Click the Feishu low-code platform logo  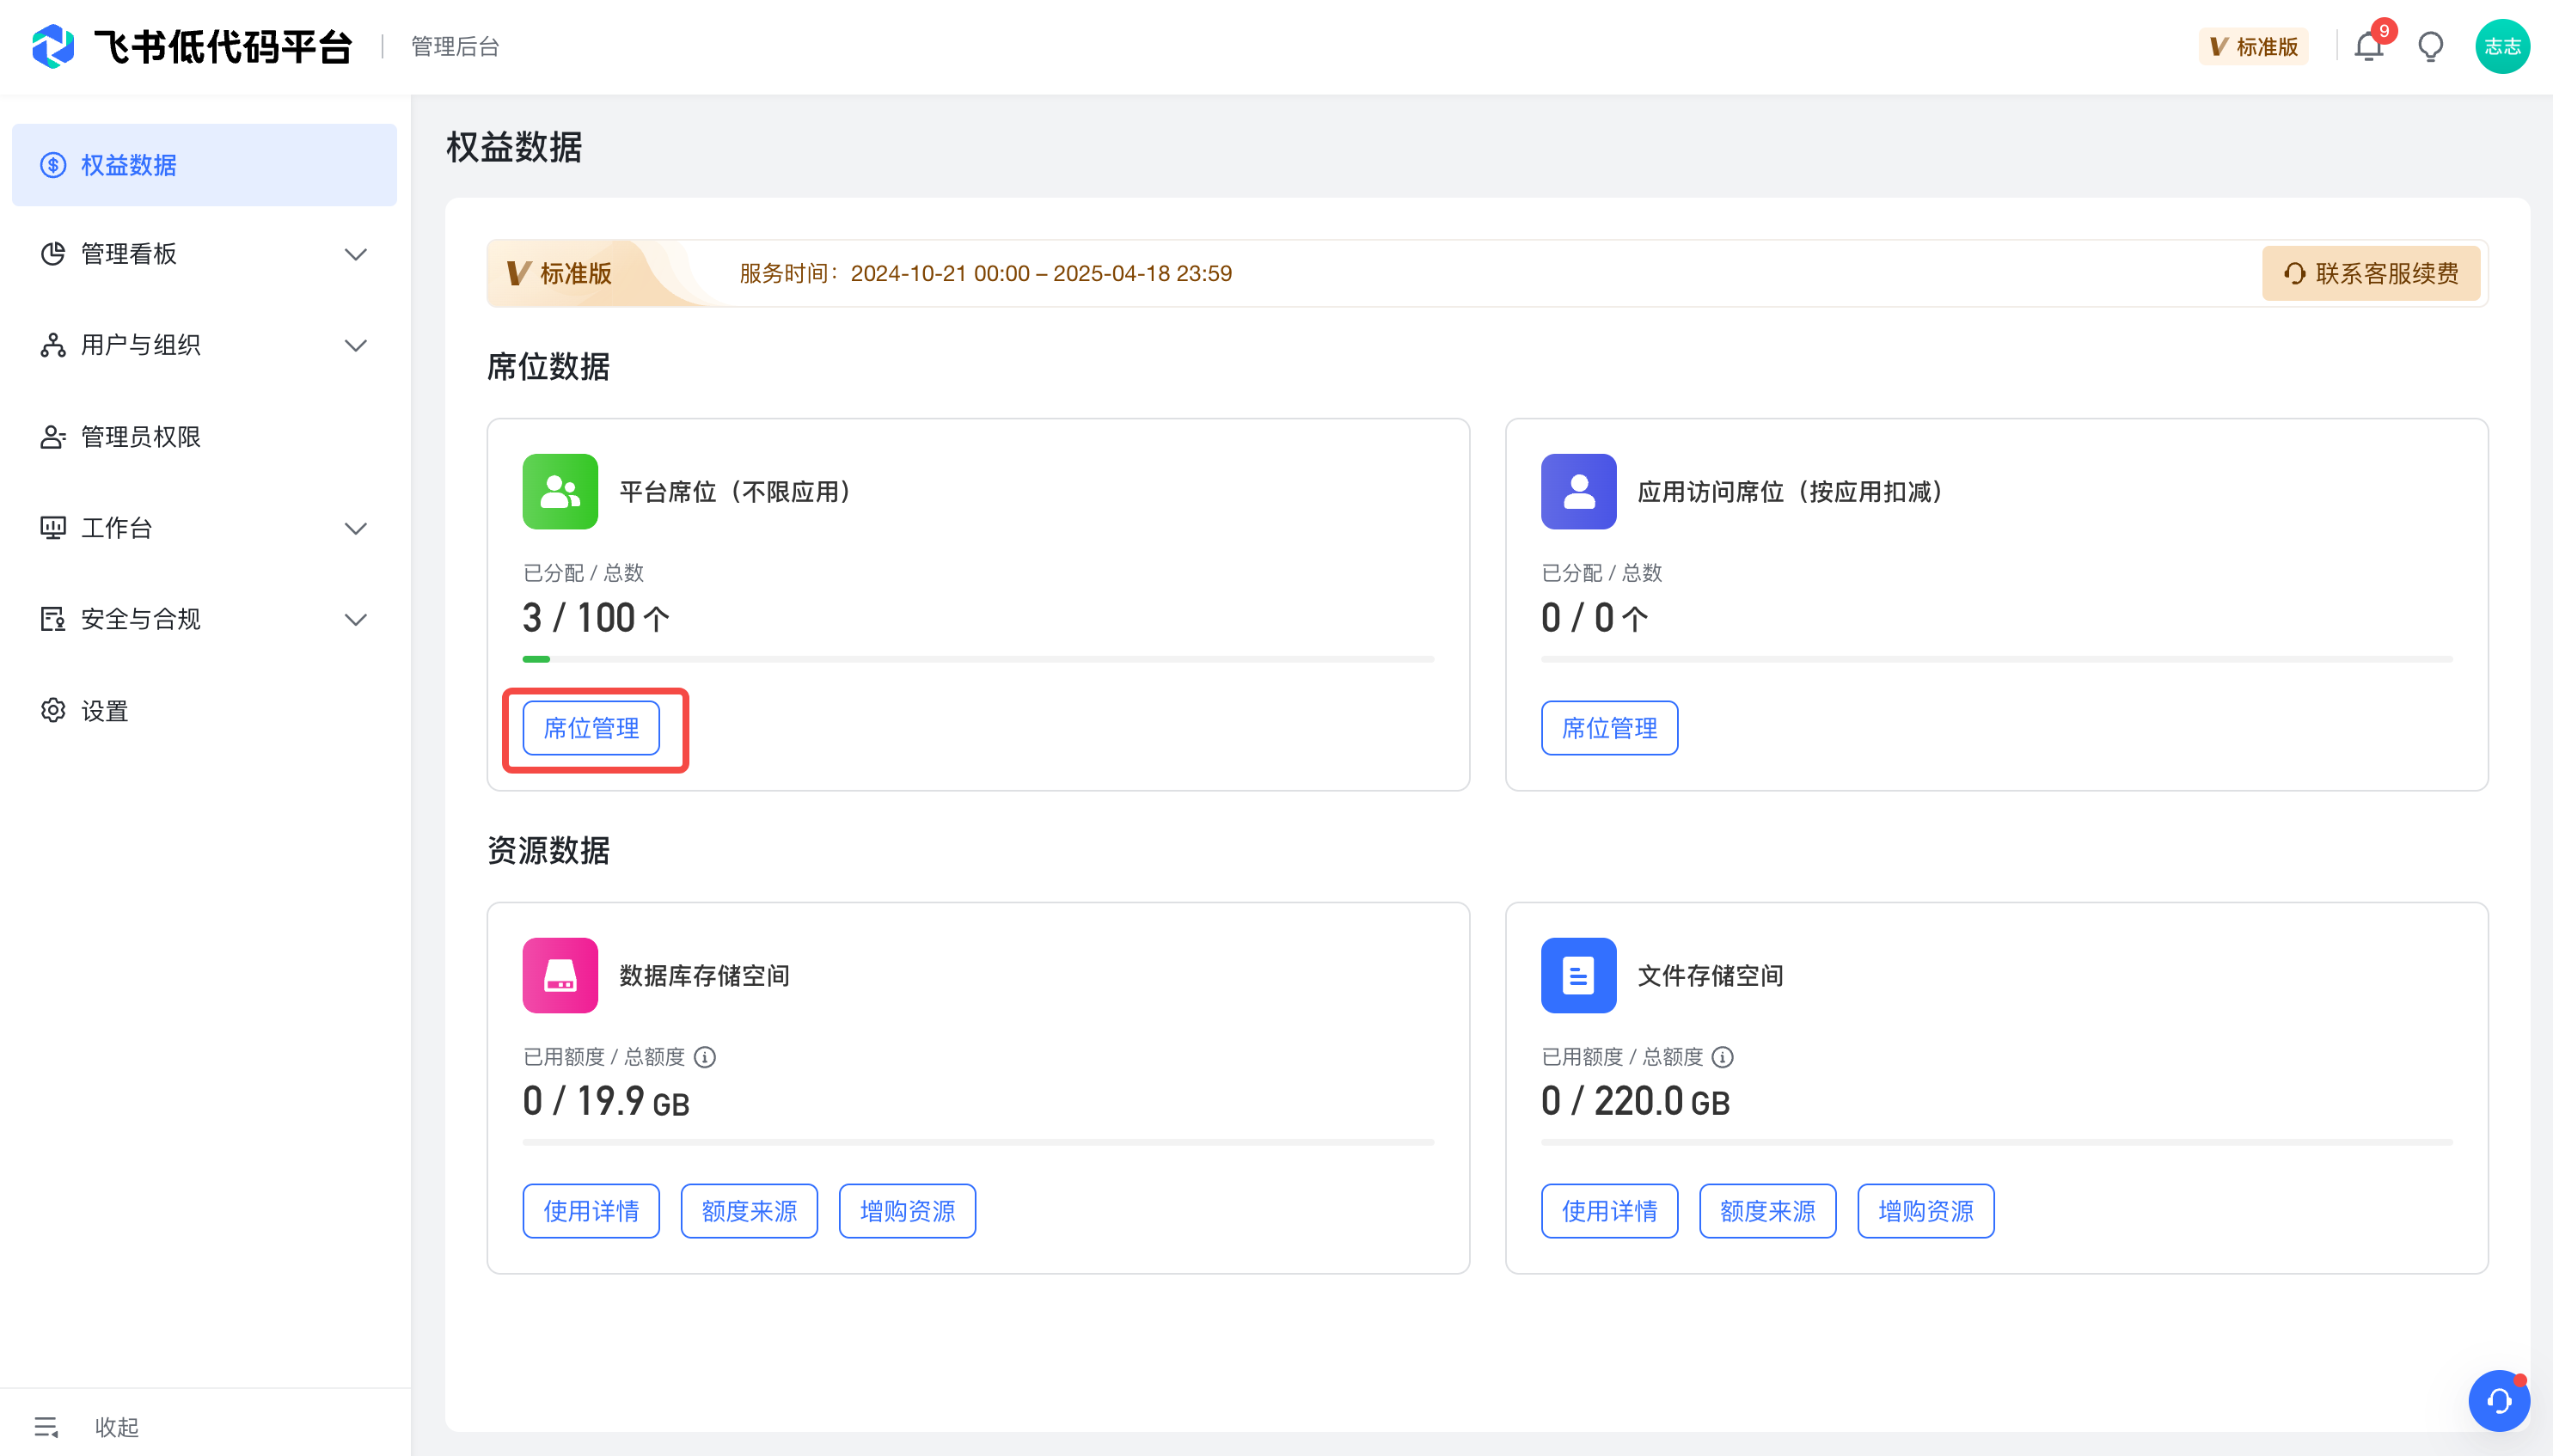point(53,47)
